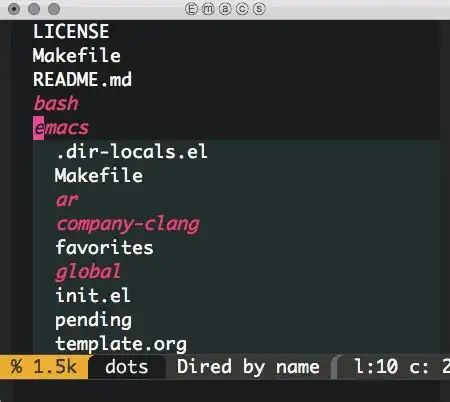Open the favorites file

pyautogui.click(x=104, y=248)
